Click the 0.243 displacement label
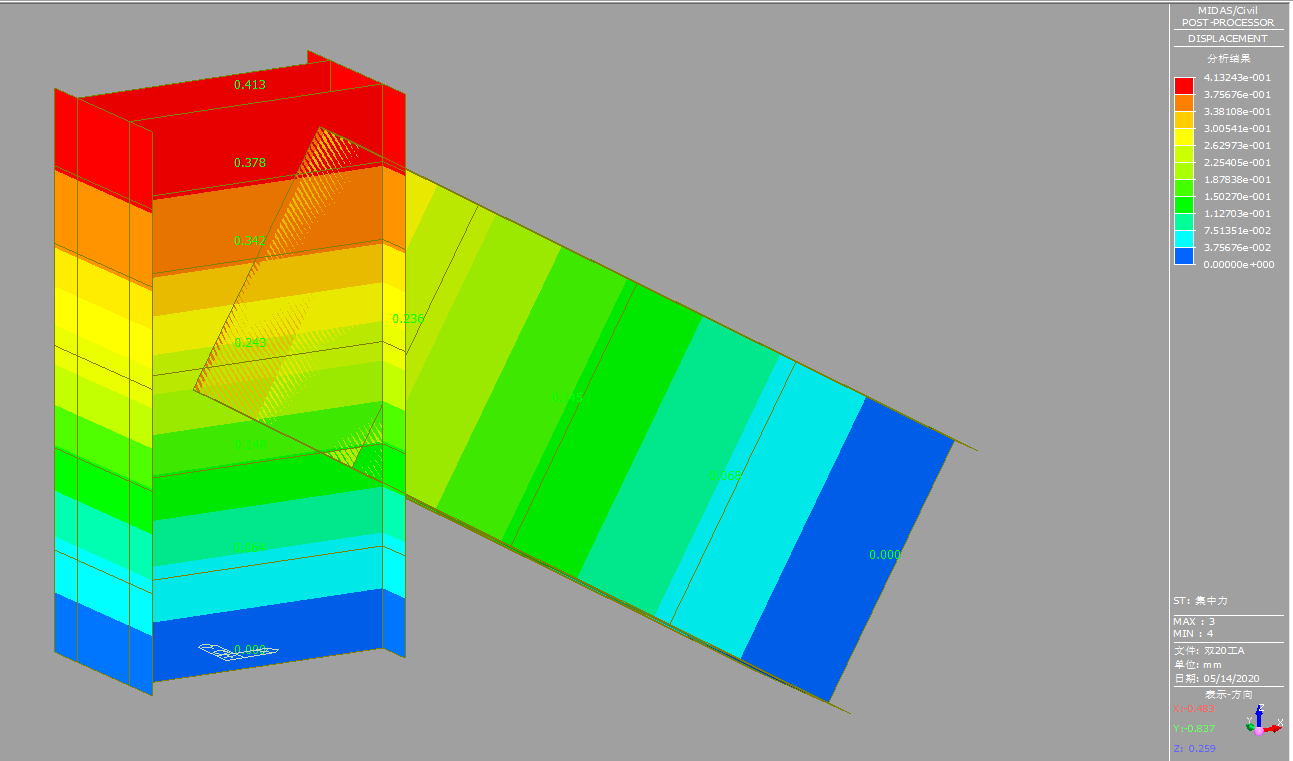This screenshot has height=761, width=1293. 250,343
